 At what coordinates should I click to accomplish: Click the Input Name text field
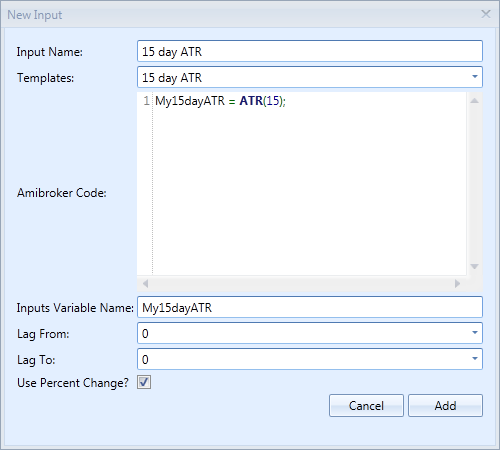tap(310, 51)
